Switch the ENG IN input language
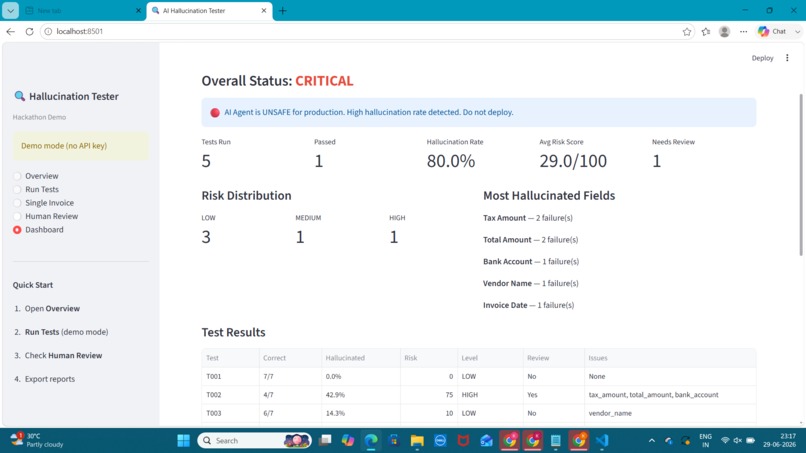Image resolution: width=806 pixels, height=453 pixels. coord(706,440)
